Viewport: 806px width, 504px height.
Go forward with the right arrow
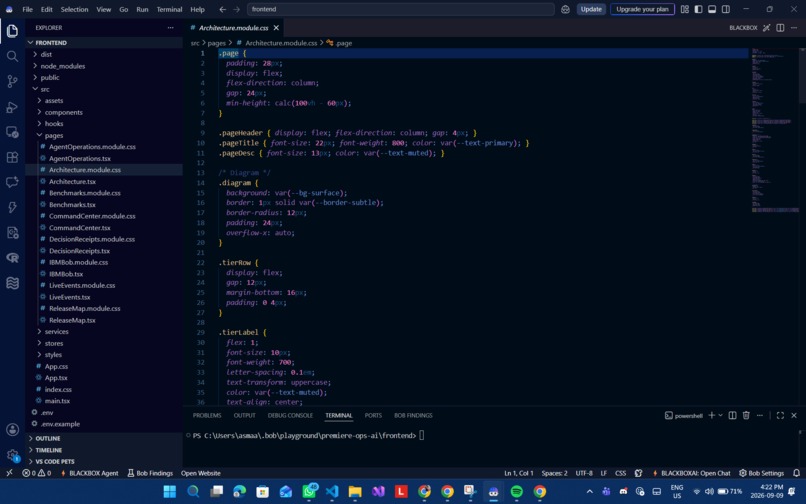[236, 9]
